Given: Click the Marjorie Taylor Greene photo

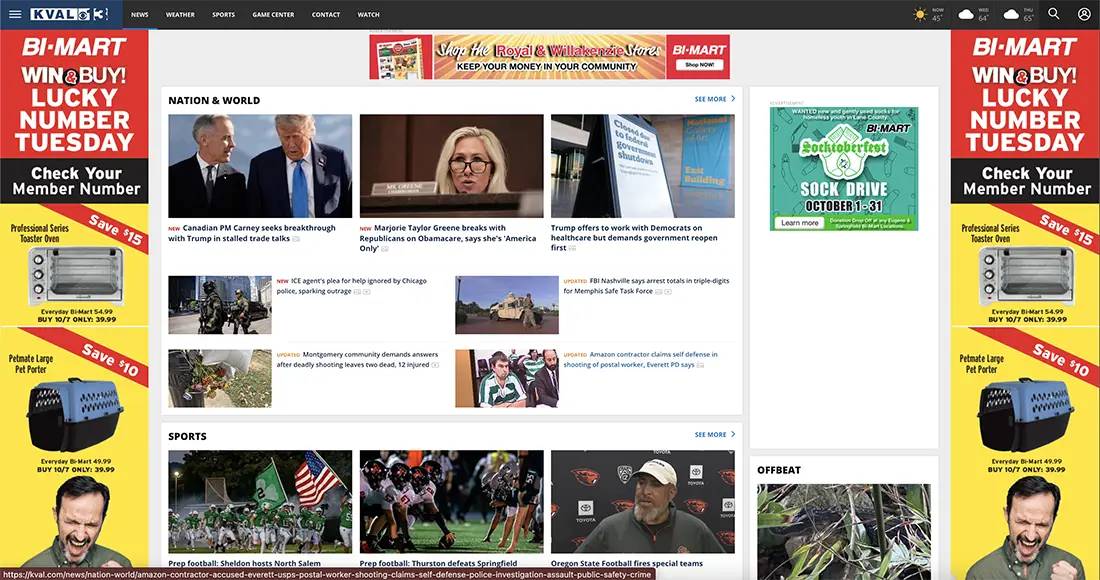Looking at the screenshot, I should coord(452,166).
